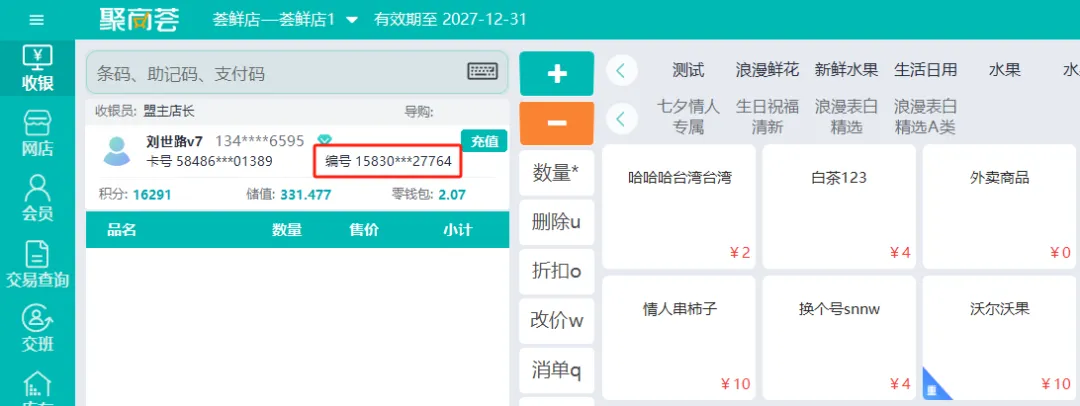Open the 会员 member section
This screenshot has width=1080, height=406.
(x=37, y=199)
